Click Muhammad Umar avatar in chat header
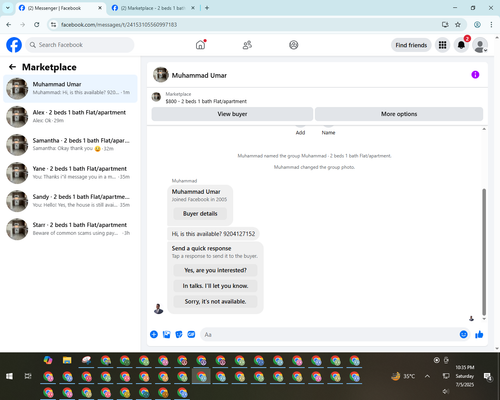Image resolution: width=500 pixels, height=400 pixels. pyautogui.click(x=161, y=75)
